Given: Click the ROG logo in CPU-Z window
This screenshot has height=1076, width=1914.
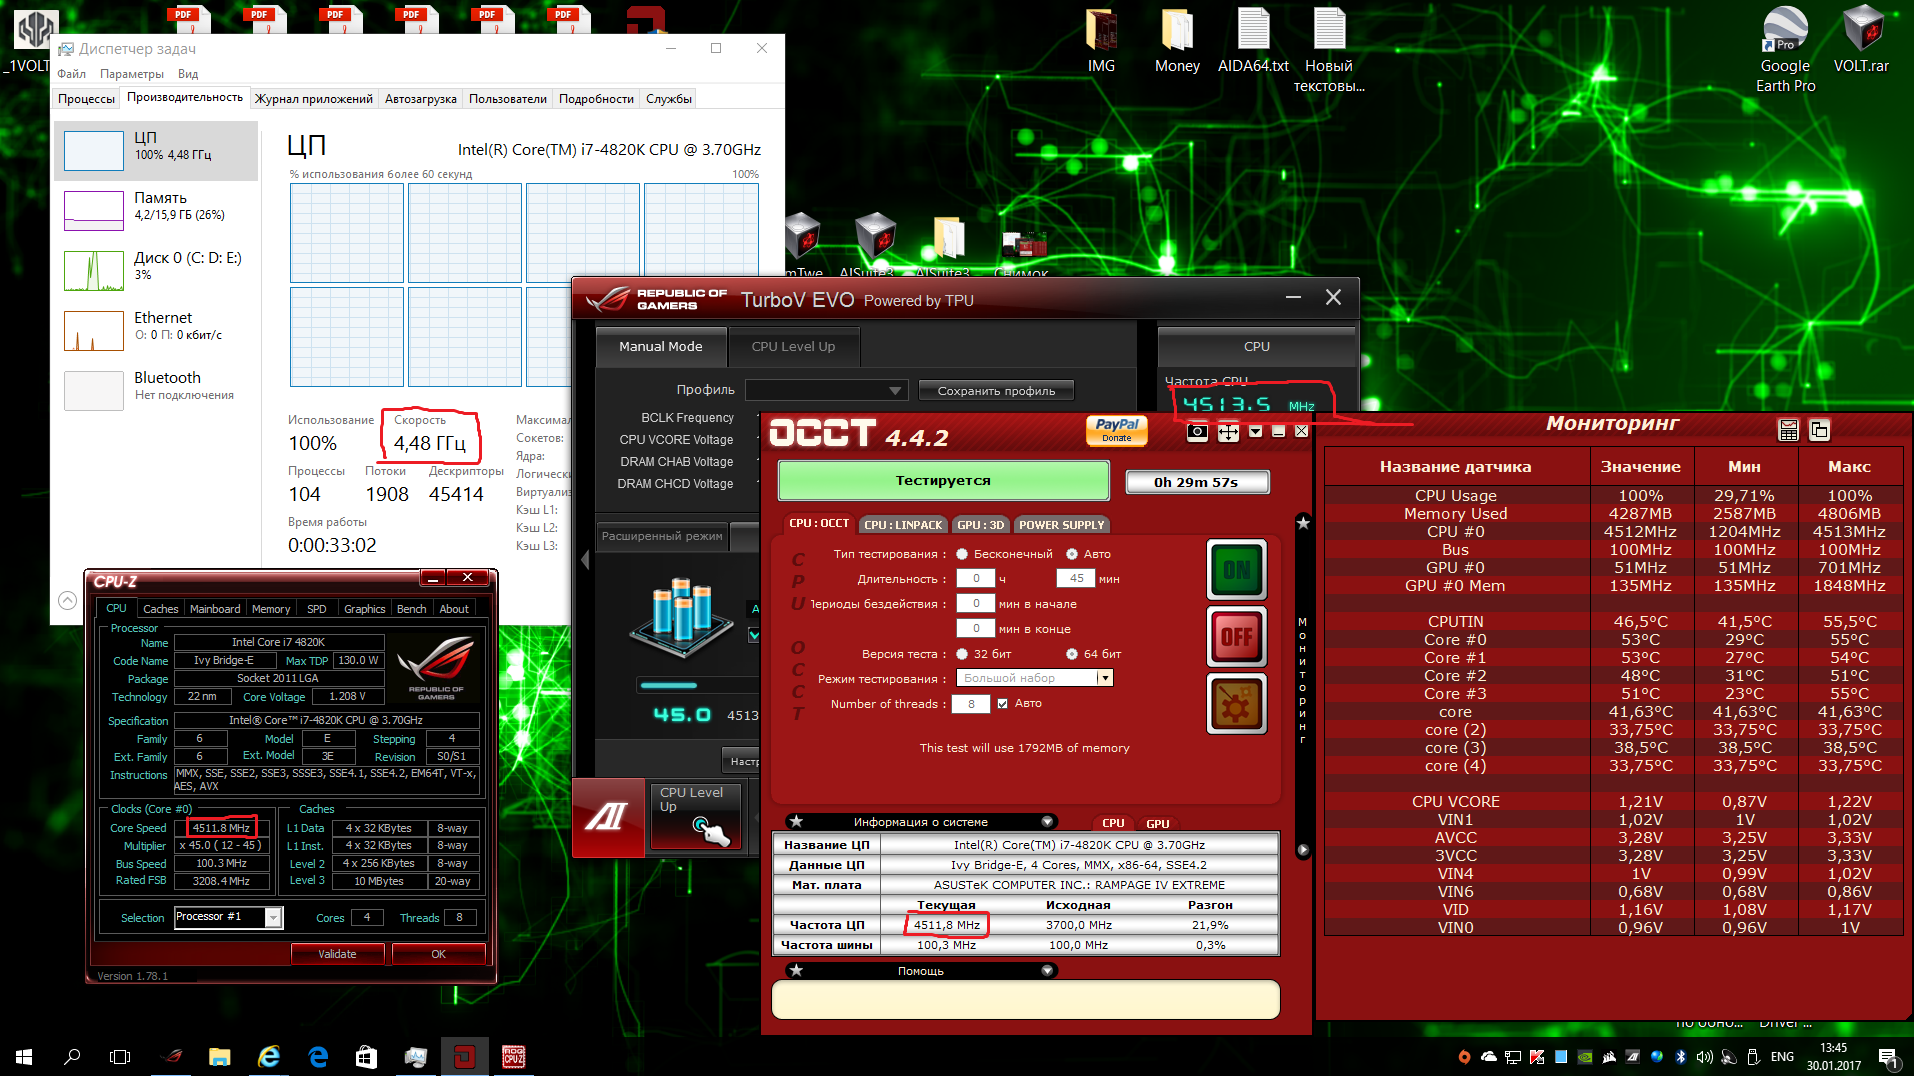Looking at the screenshot, I should point(436,667).
